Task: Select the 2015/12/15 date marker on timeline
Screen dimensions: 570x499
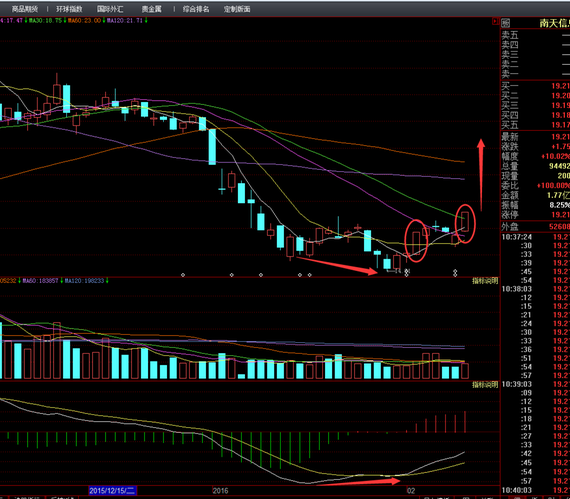Action: [112, 491]
